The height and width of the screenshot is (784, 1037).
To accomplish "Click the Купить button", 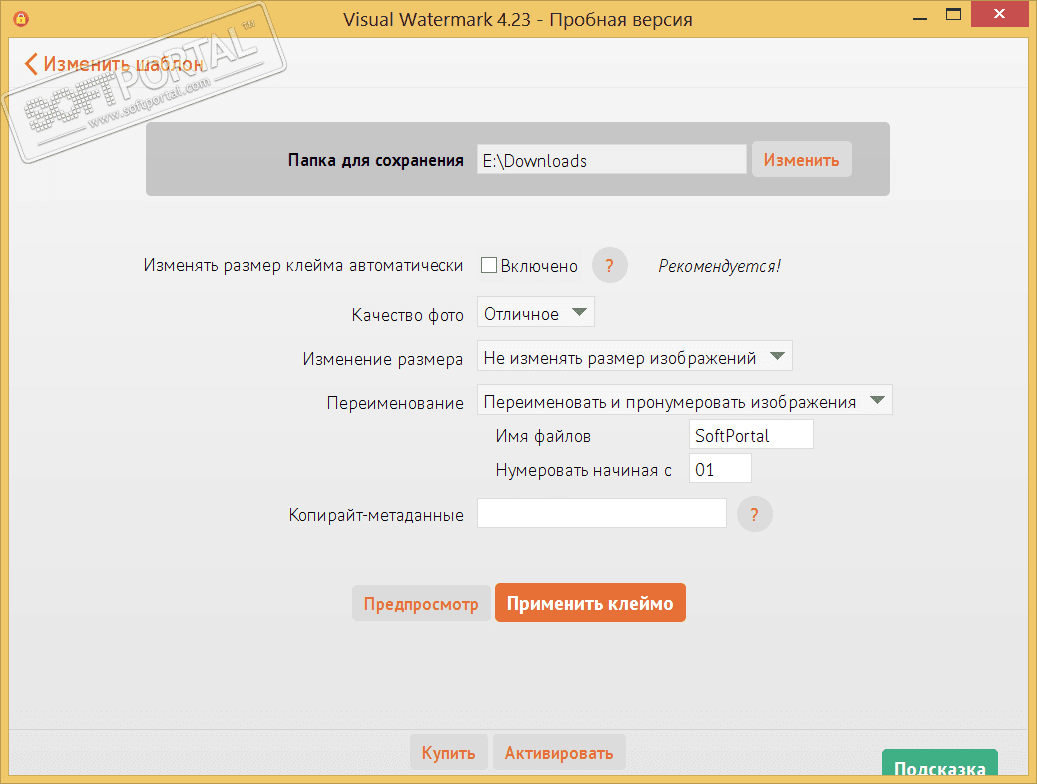I will pos(448,752).
